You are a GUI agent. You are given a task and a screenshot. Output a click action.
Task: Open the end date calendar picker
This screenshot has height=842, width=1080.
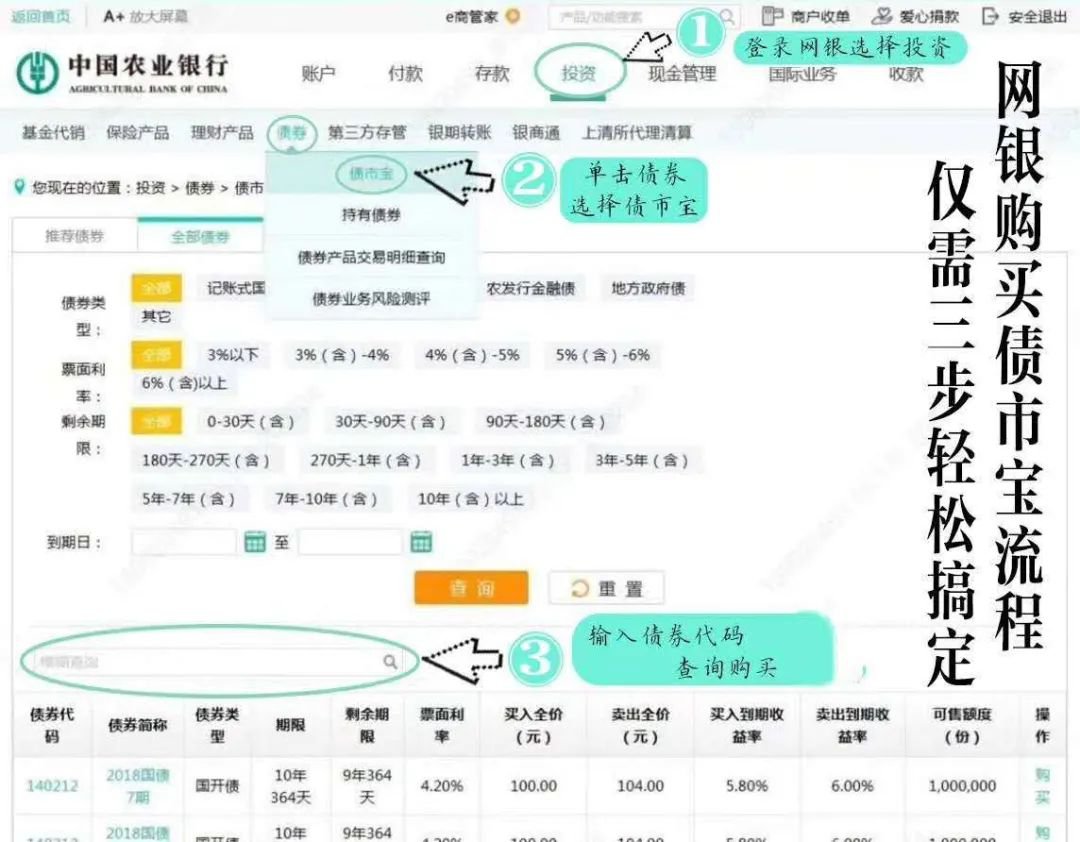(x=421, y=542)
